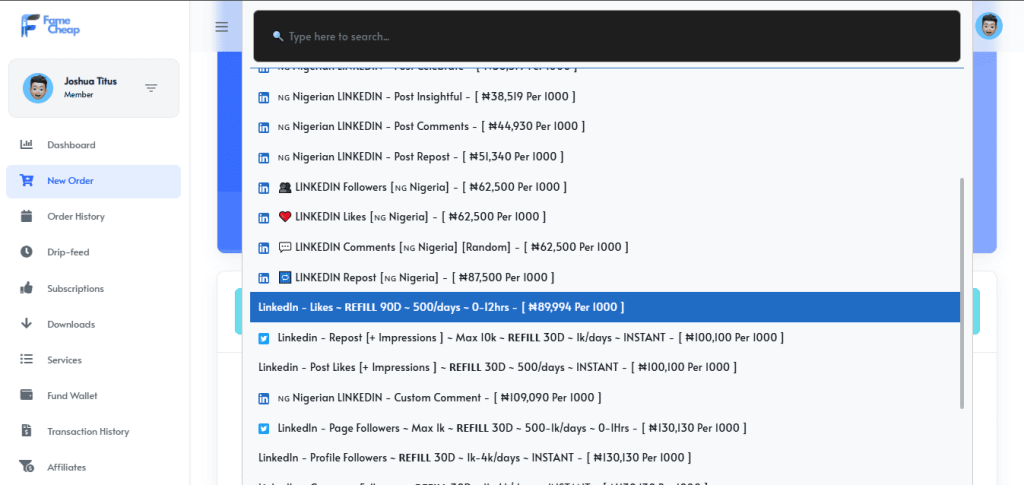
Task: Choose LinkedIn Page Followers Max 1k option
Action: pos(605,428)
